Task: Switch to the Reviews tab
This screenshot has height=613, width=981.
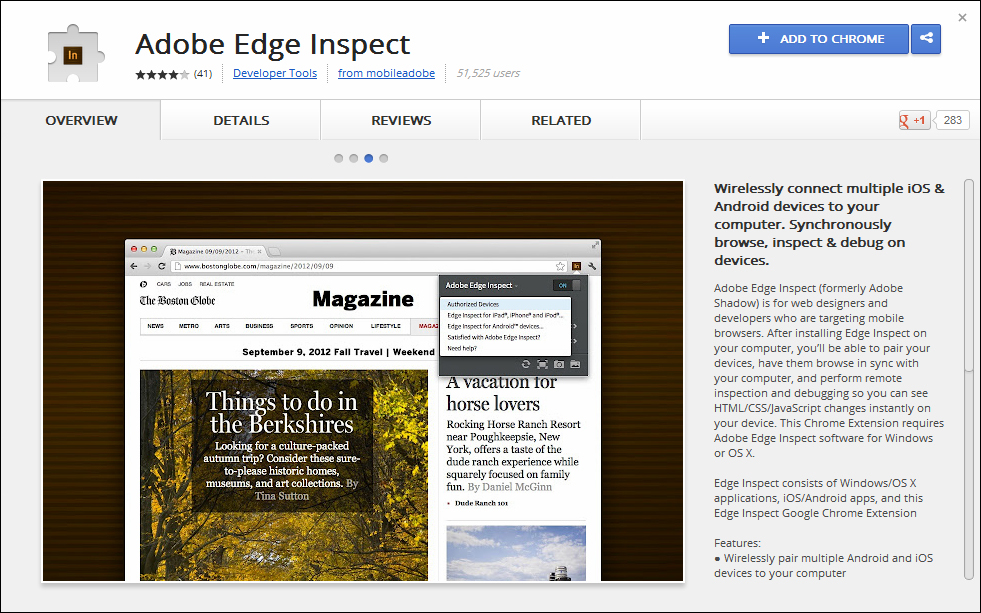Action: pos(401,120)
